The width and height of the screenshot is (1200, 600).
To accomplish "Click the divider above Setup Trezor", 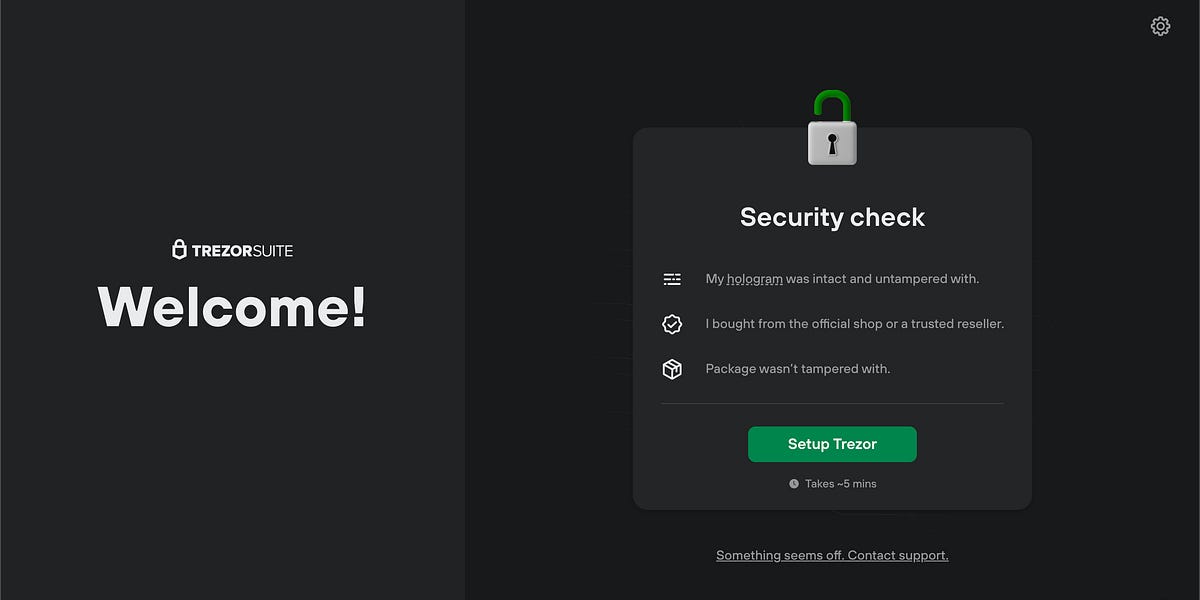I will [832, 404].
